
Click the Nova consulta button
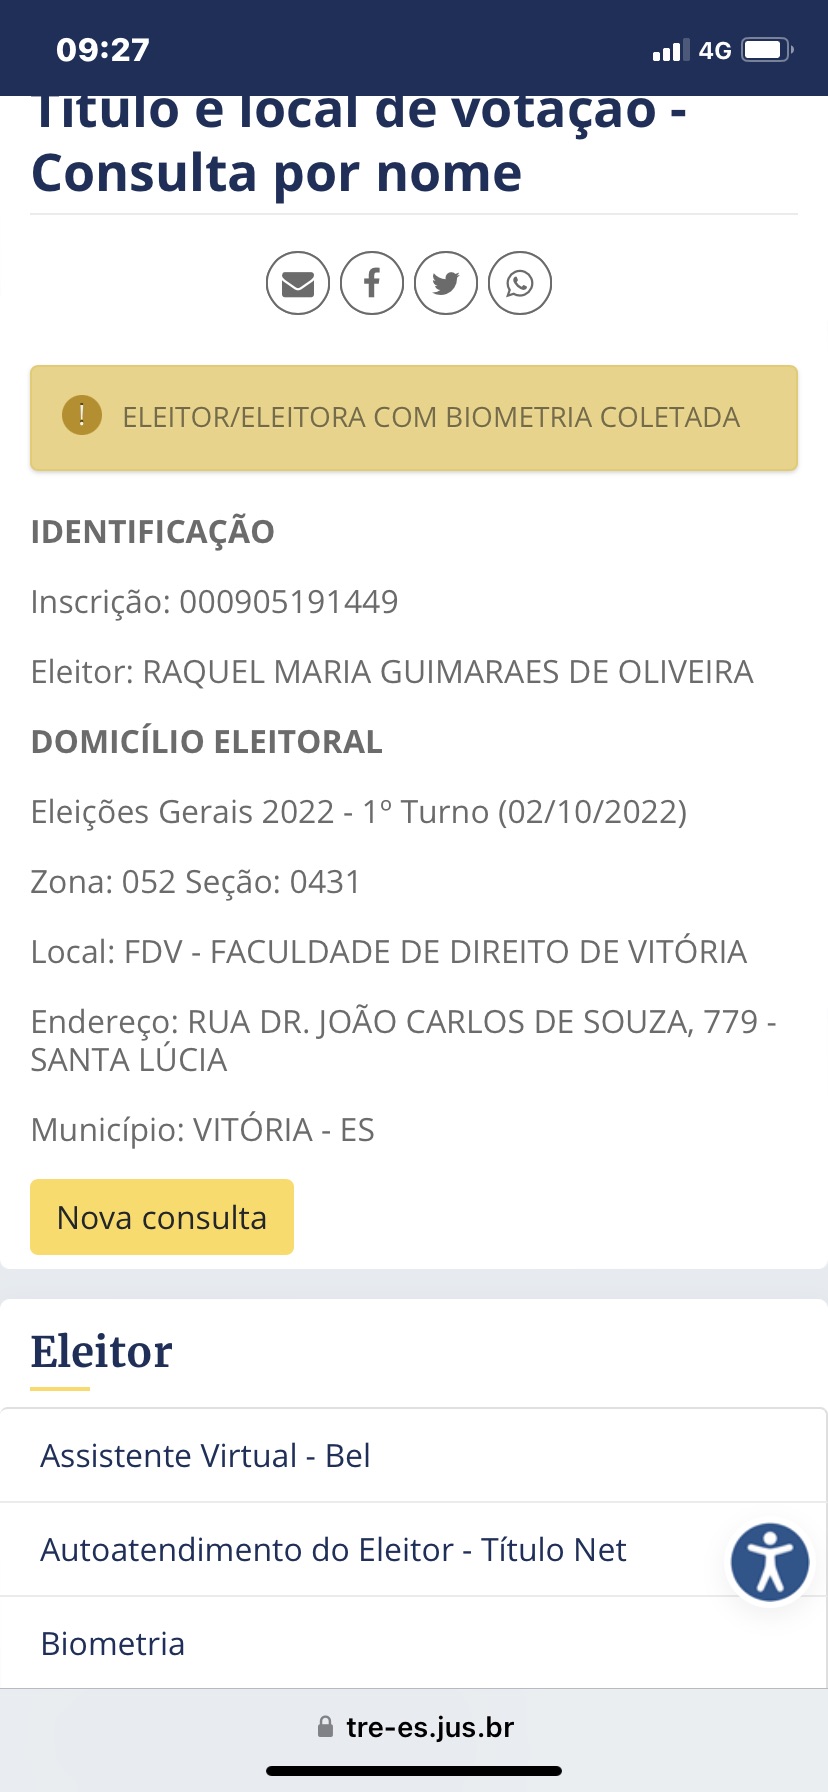162,1217
